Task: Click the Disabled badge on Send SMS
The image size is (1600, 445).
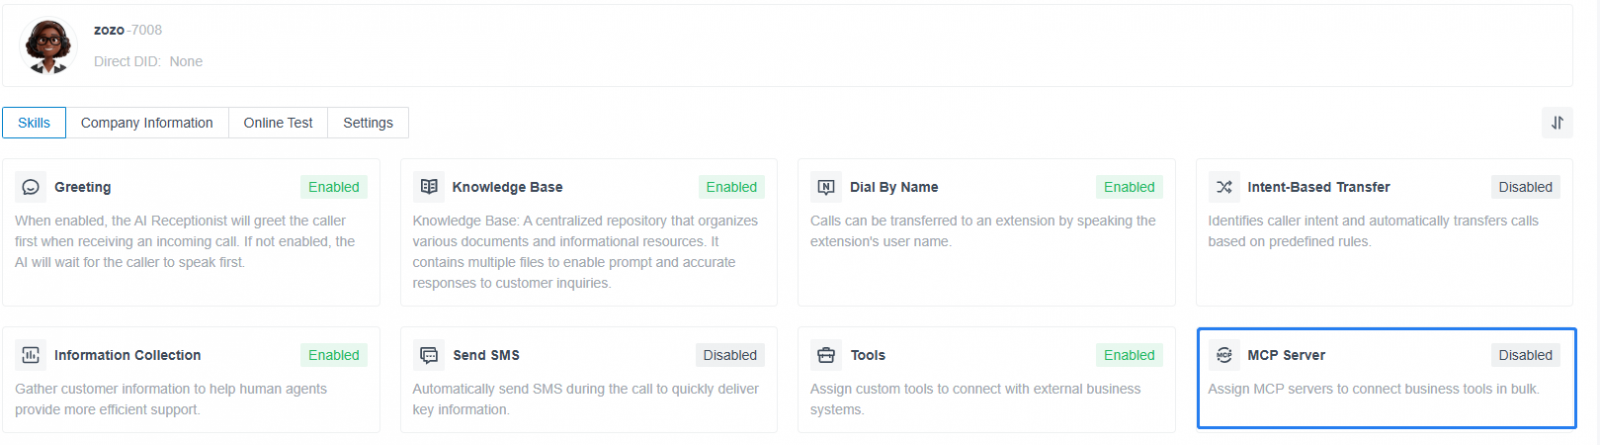Action: pos(730,355)
